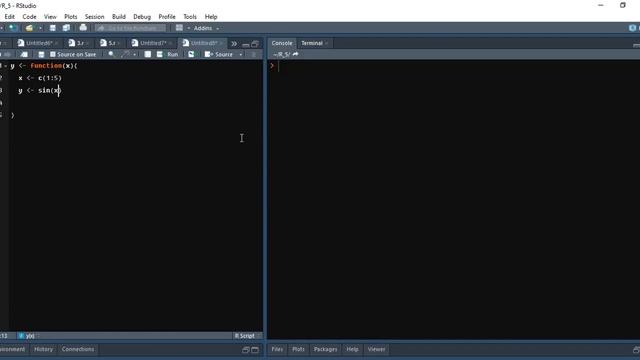Show more editor tabs with double chevron

[x=234, y=43]
